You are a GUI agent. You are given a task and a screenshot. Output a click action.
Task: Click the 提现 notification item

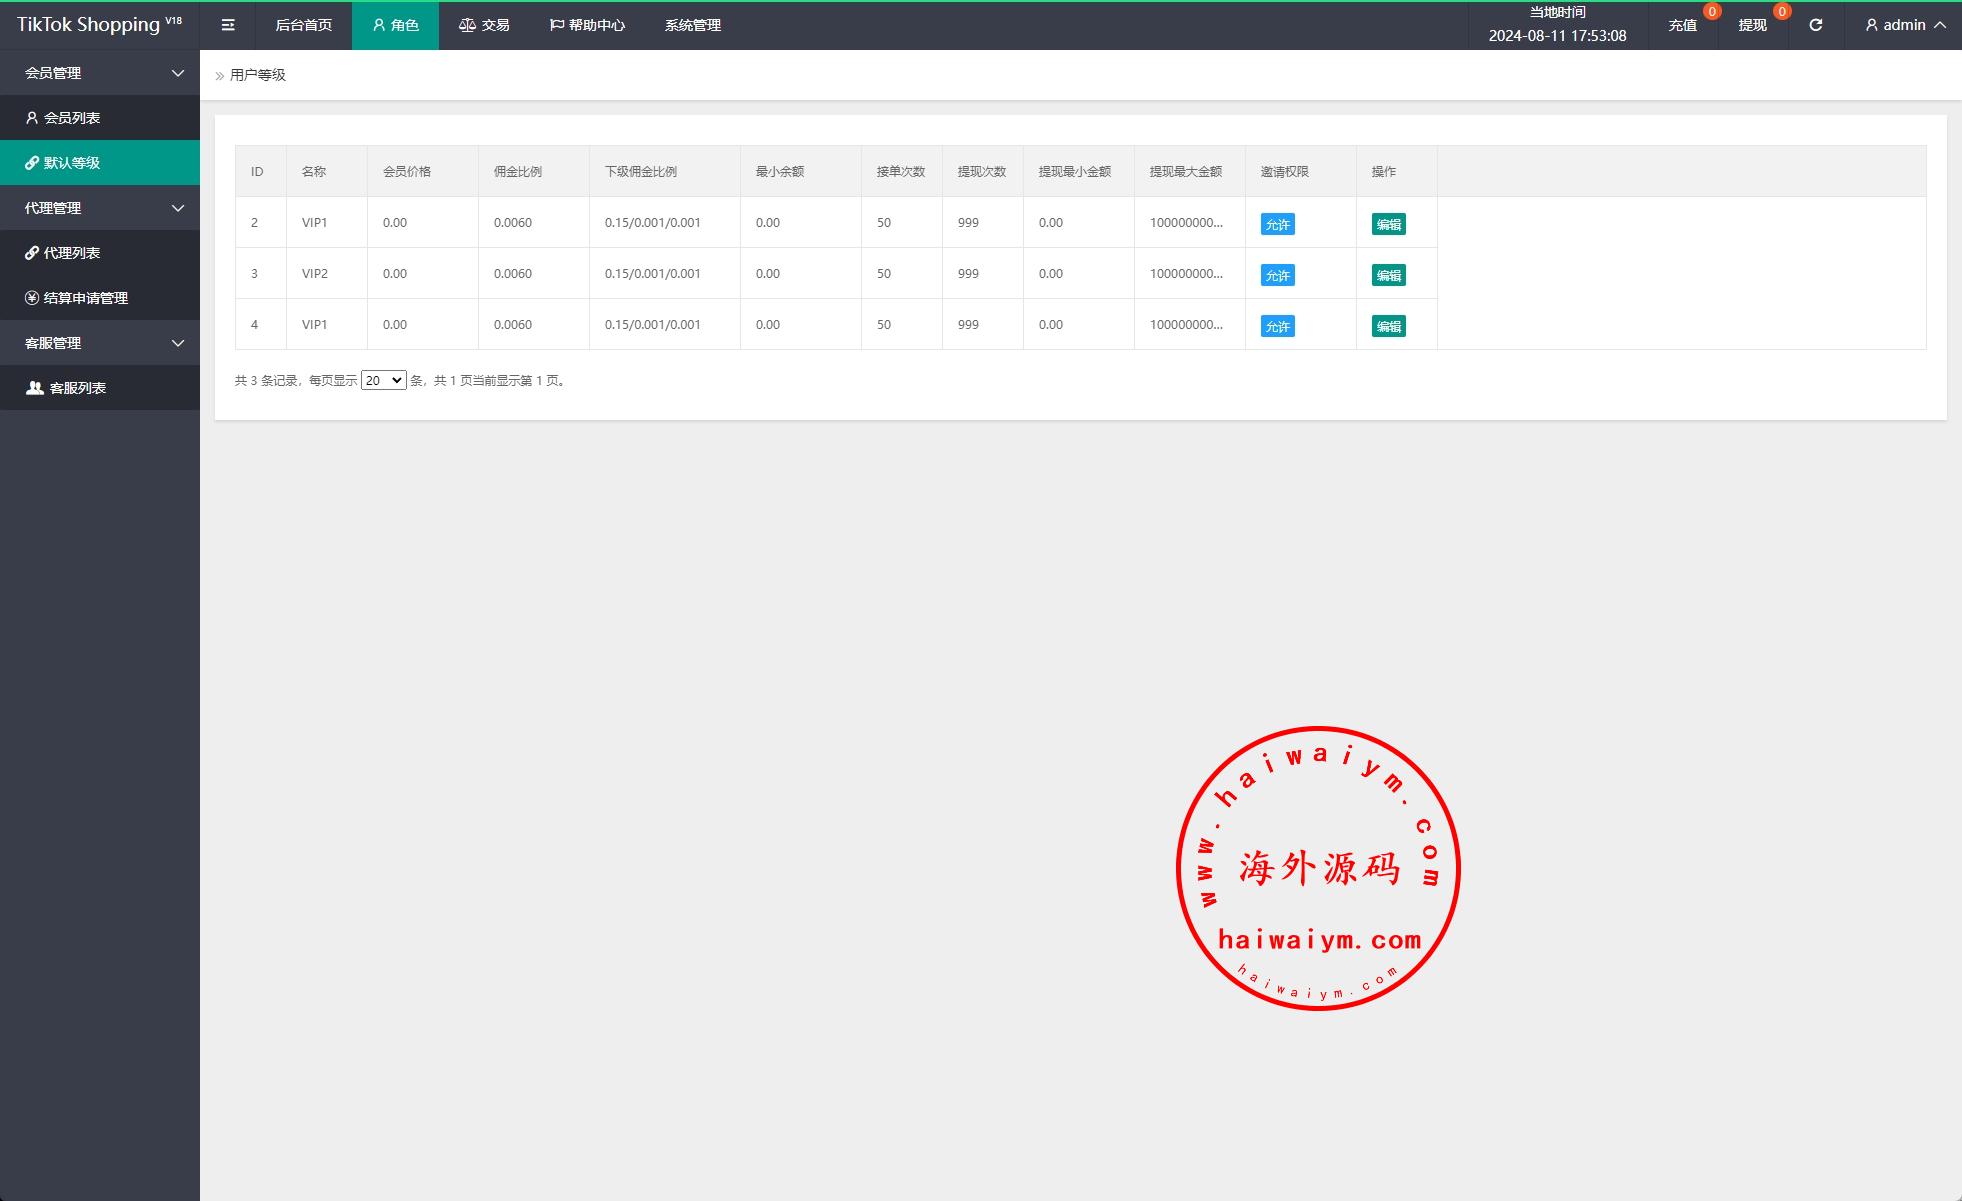pos(1752,25)
